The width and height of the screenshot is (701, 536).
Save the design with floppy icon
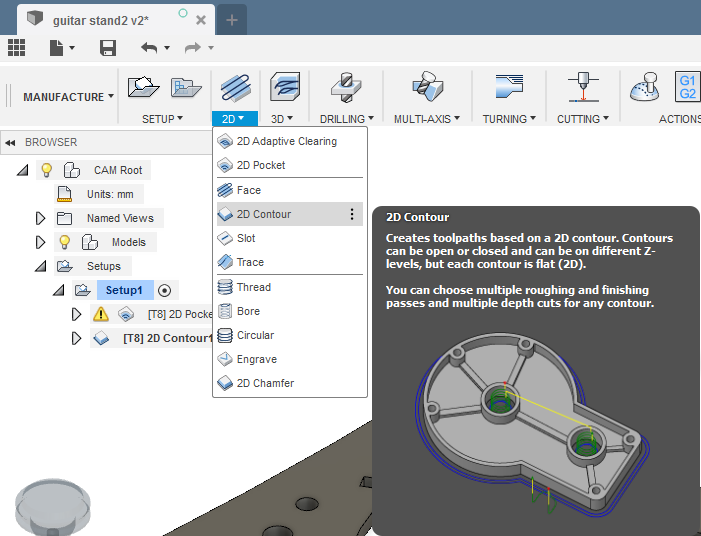click(x=108, y=47)
